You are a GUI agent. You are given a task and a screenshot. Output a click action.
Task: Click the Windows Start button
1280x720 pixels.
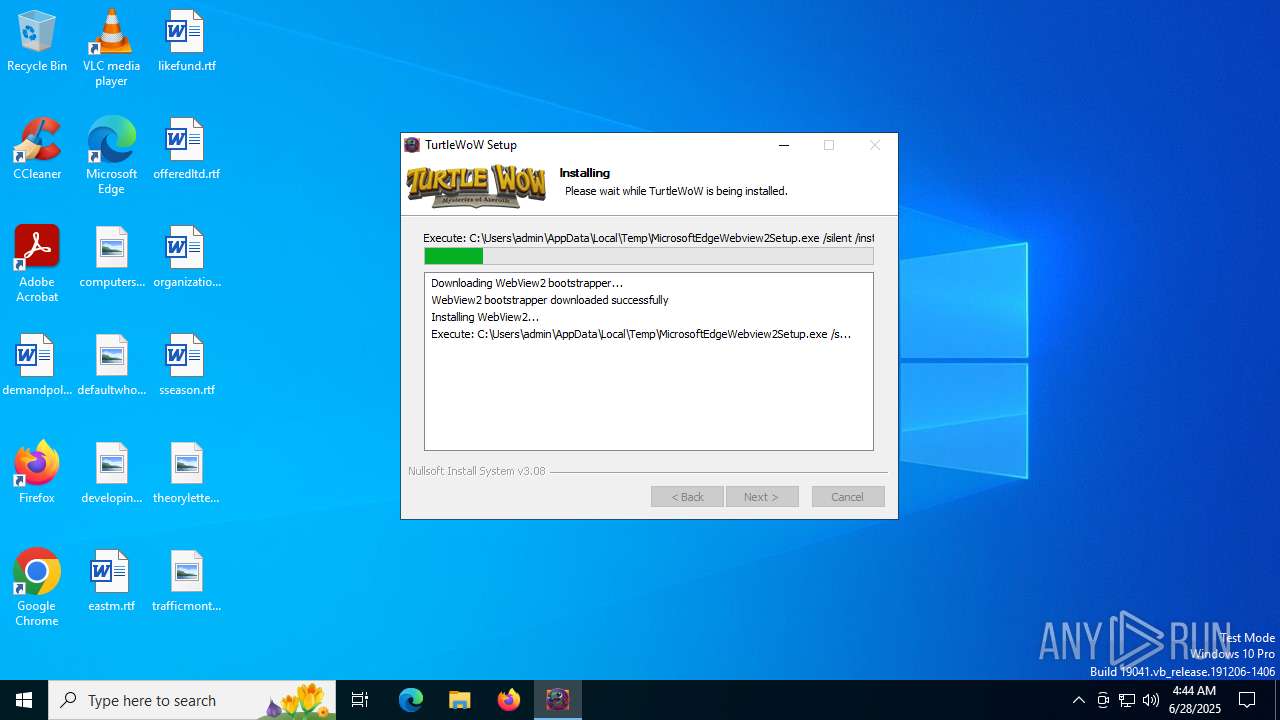tap(24, 700)
